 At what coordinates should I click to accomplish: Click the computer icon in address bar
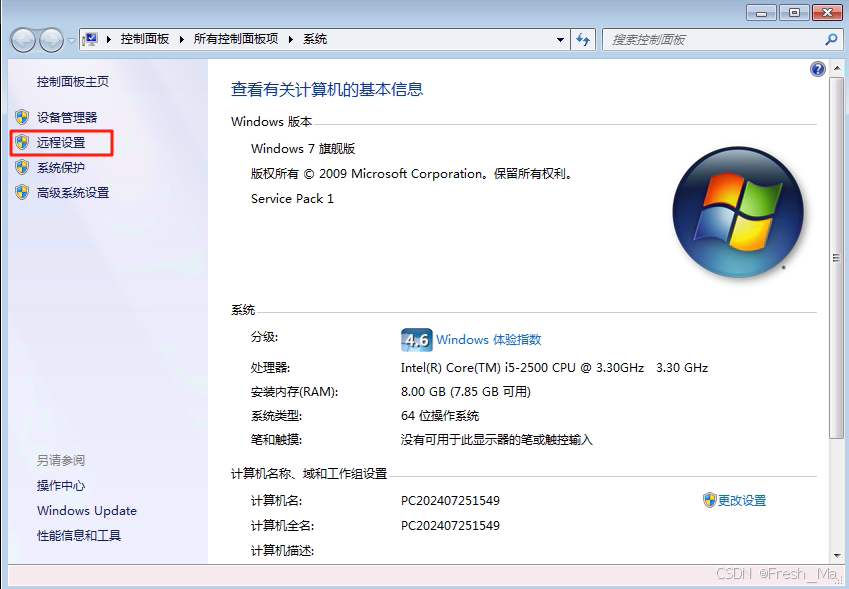[90, 40]
